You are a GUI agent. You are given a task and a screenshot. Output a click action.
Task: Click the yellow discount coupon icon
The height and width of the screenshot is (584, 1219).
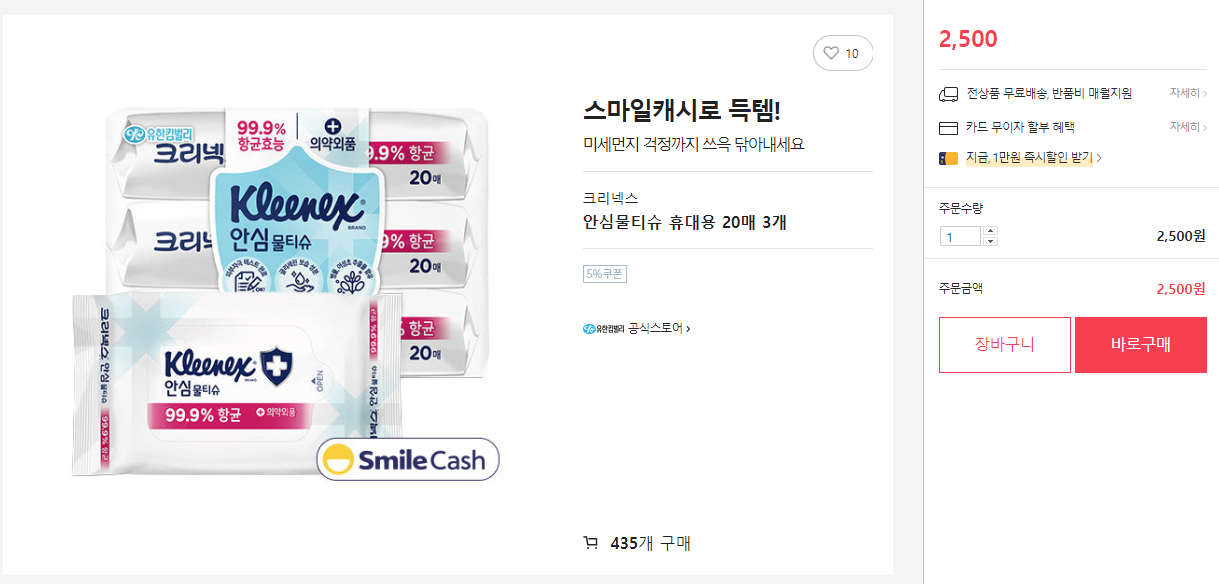948,158
